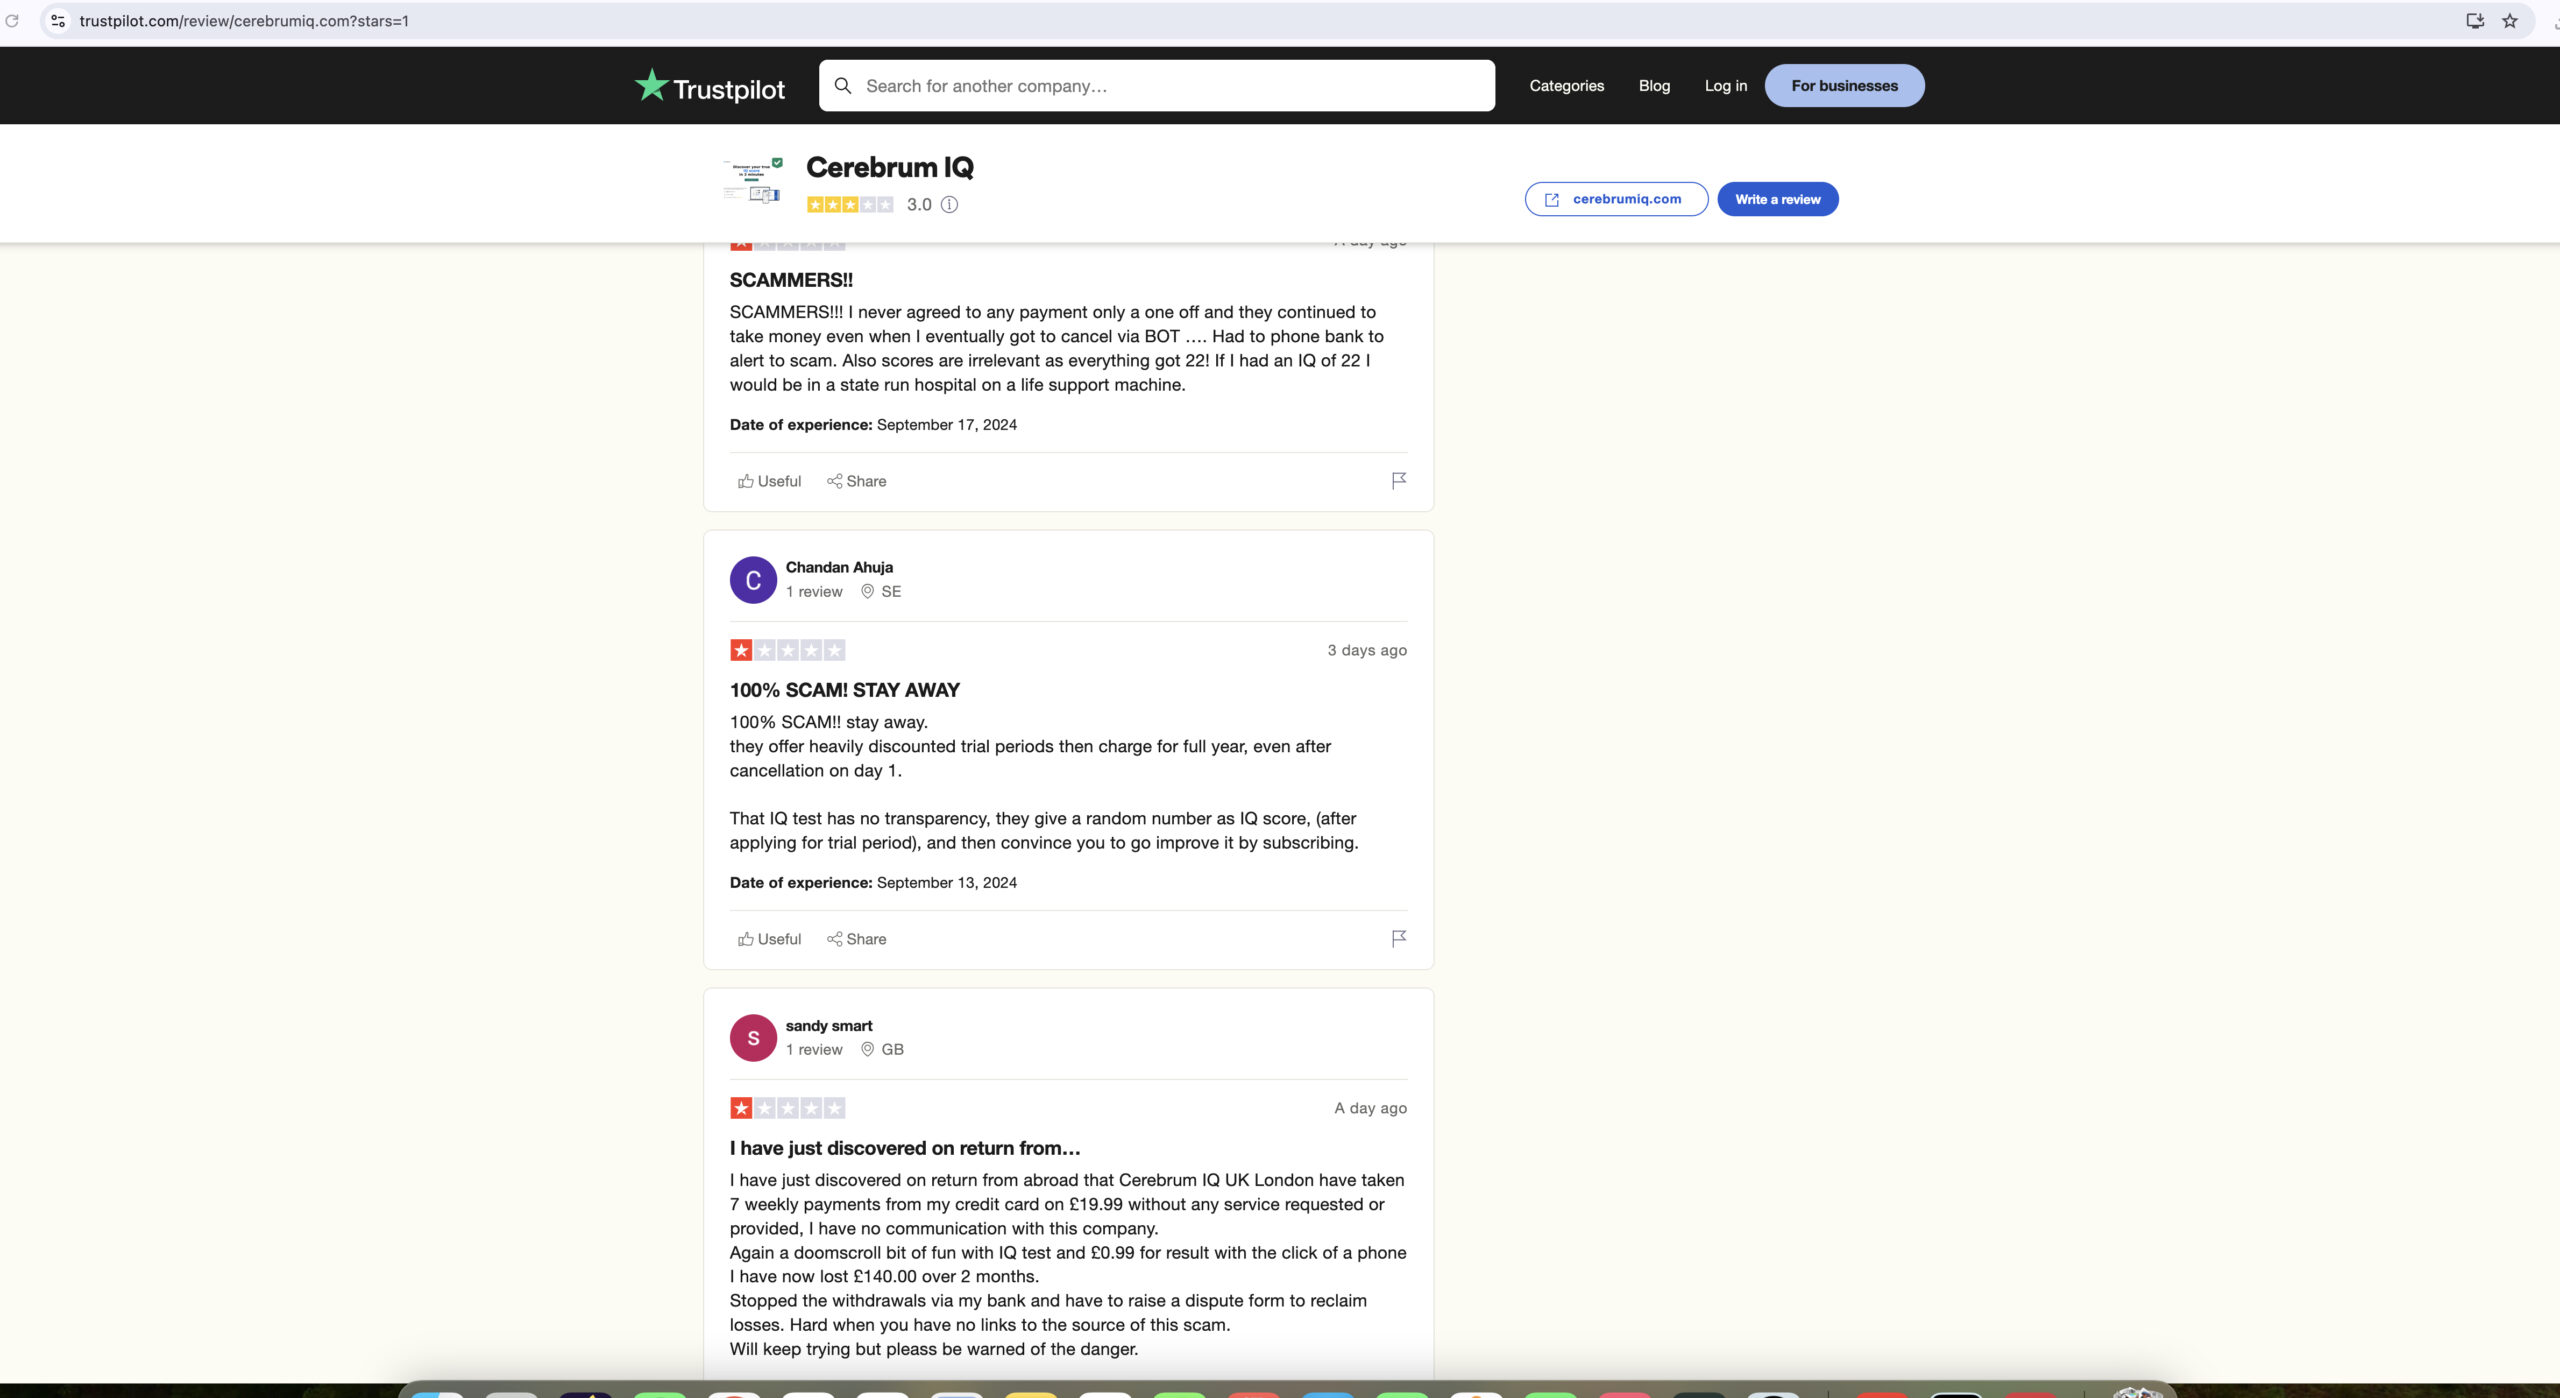Open the I have just discovered review title
2560x1398 pixels.
tap(905, 1148)
